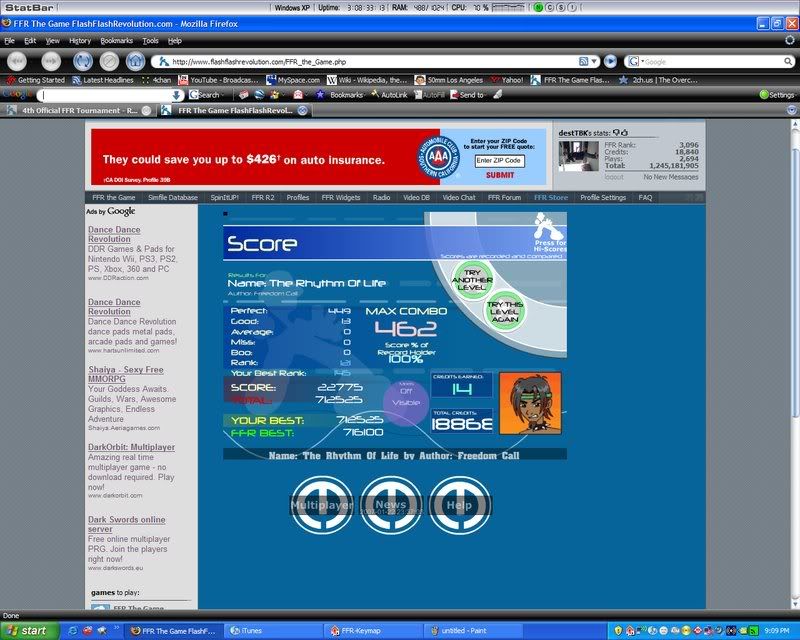Open the History menu

click(x=80, y=41)
